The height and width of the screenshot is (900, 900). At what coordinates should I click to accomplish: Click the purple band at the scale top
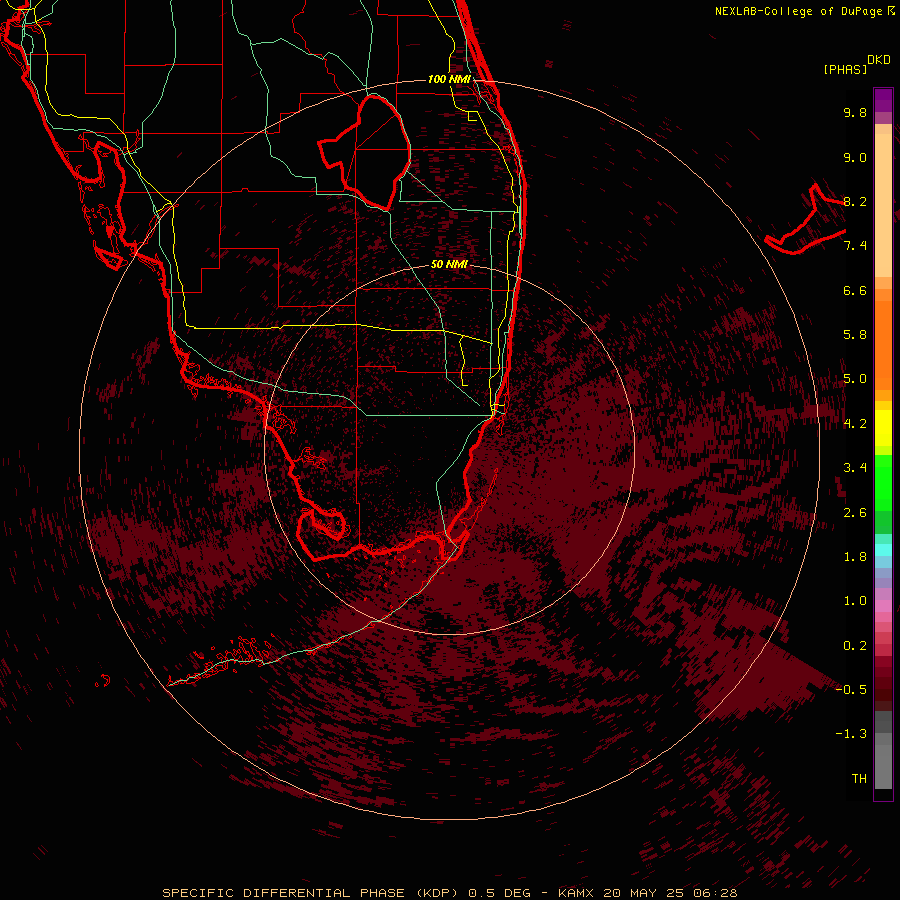pos(883,100)
